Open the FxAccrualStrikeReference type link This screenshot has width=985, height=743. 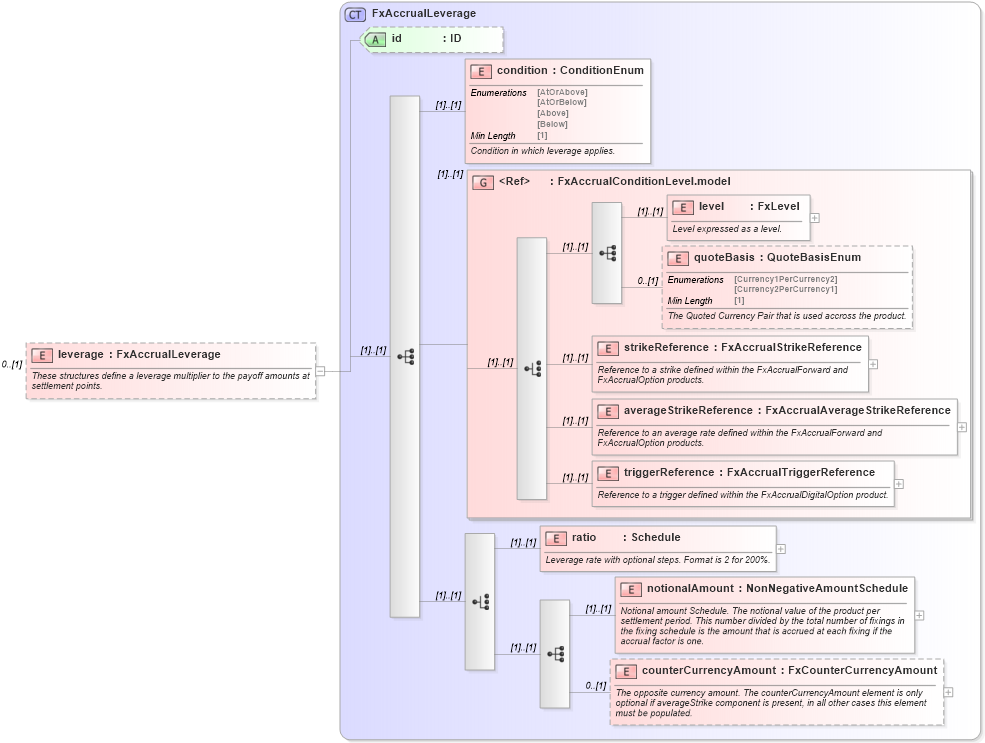point(792,347)
